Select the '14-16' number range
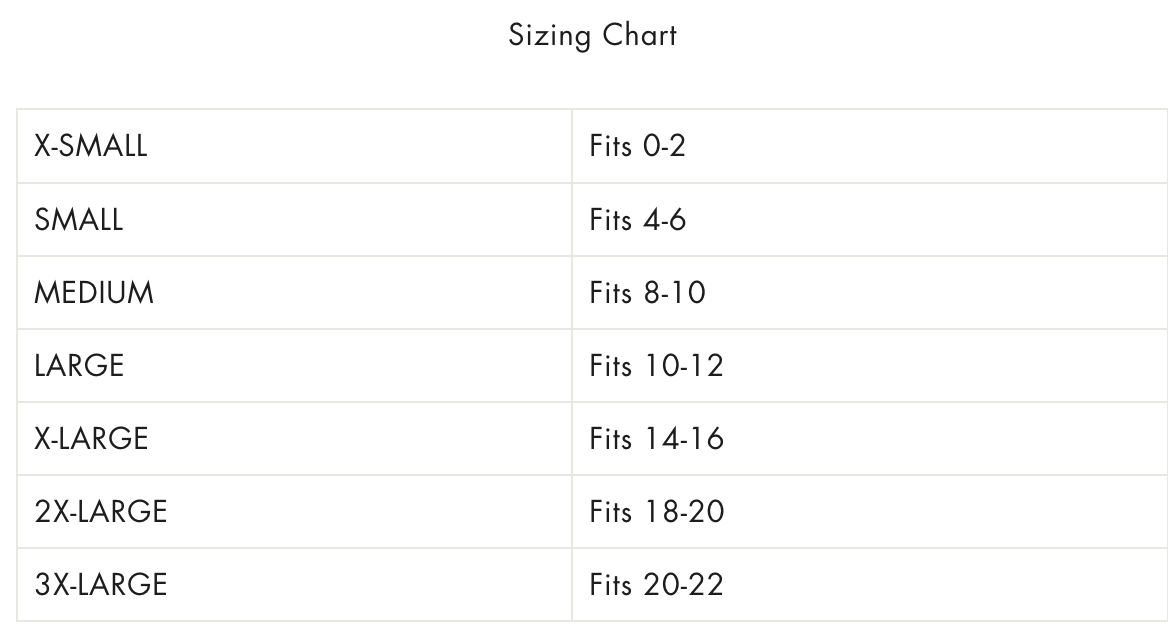Image resolution: width=1168 pixels, height=625 pixels. (684, 439)
